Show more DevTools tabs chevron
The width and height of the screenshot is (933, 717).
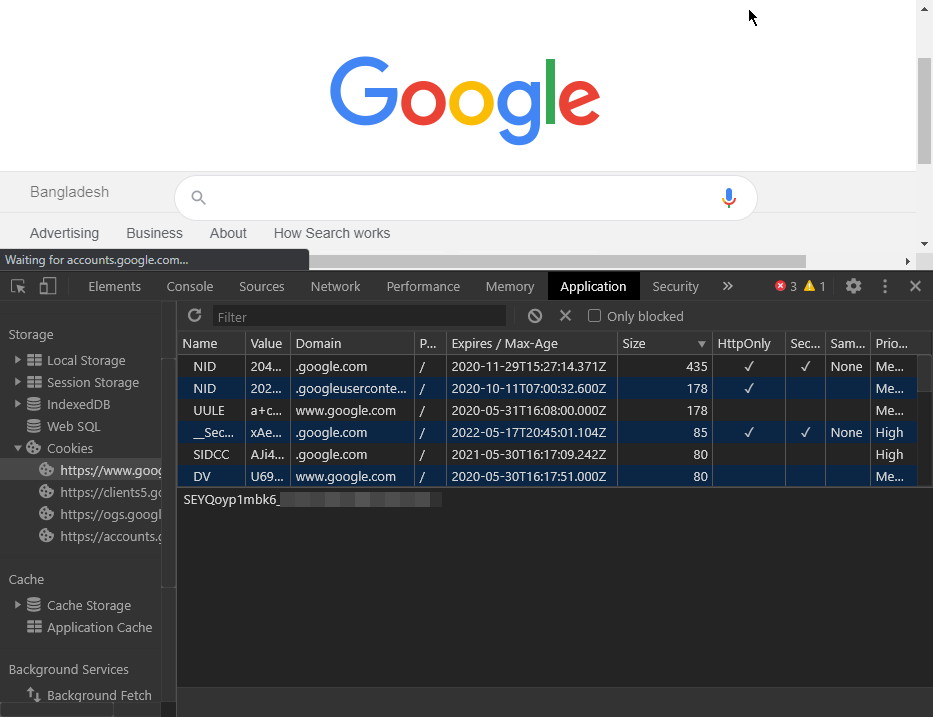pyautogui.click(x=727, y=286)
